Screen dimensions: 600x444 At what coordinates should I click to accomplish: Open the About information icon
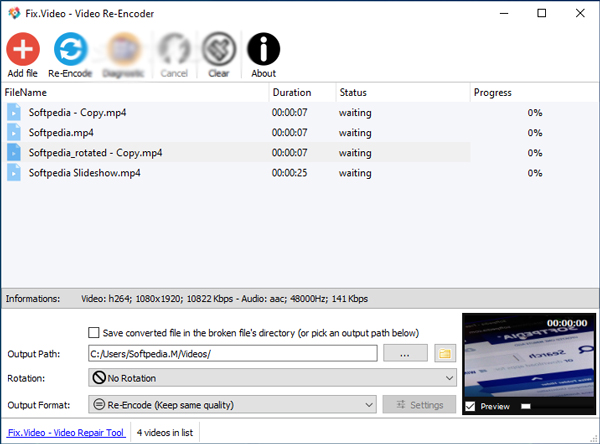(x=264, y=50)
